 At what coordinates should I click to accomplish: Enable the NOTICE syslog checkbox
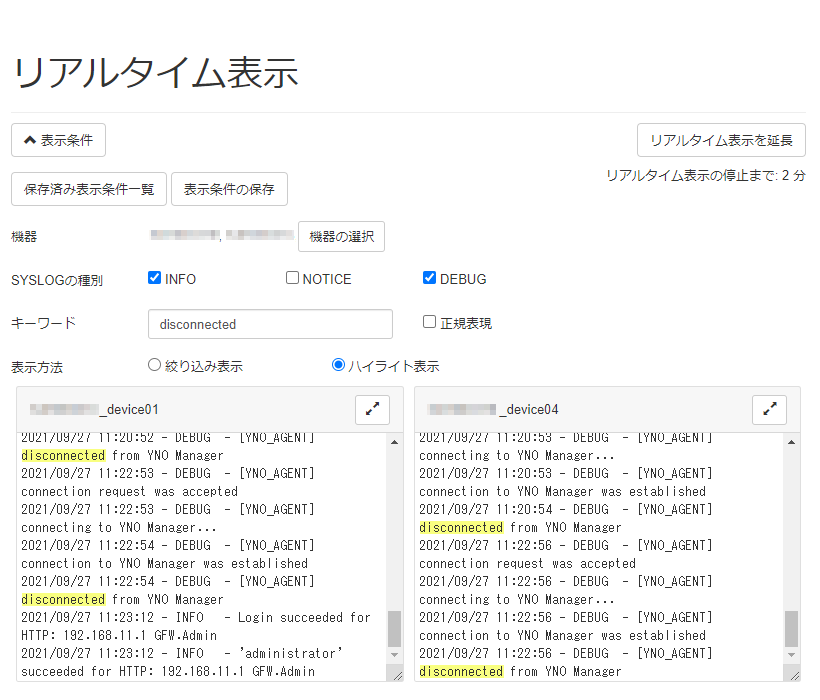pyautogui.click(x=291, y=278)
